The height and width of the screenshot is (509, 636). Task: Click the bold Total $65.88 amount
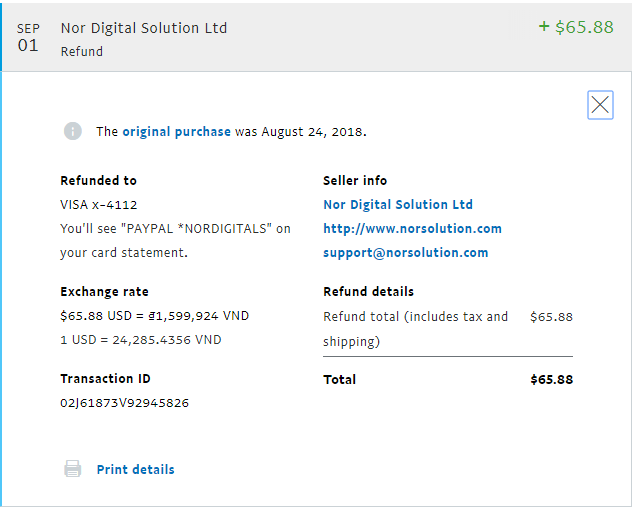point(551,379)
